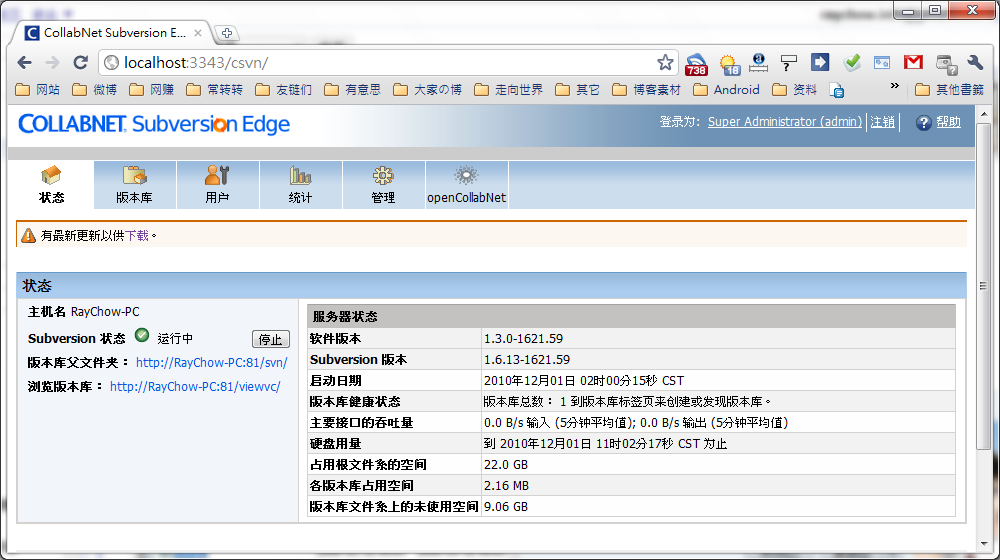
Task: Click Super Administrator (admin) link
Action: click(x=784, y=121)
